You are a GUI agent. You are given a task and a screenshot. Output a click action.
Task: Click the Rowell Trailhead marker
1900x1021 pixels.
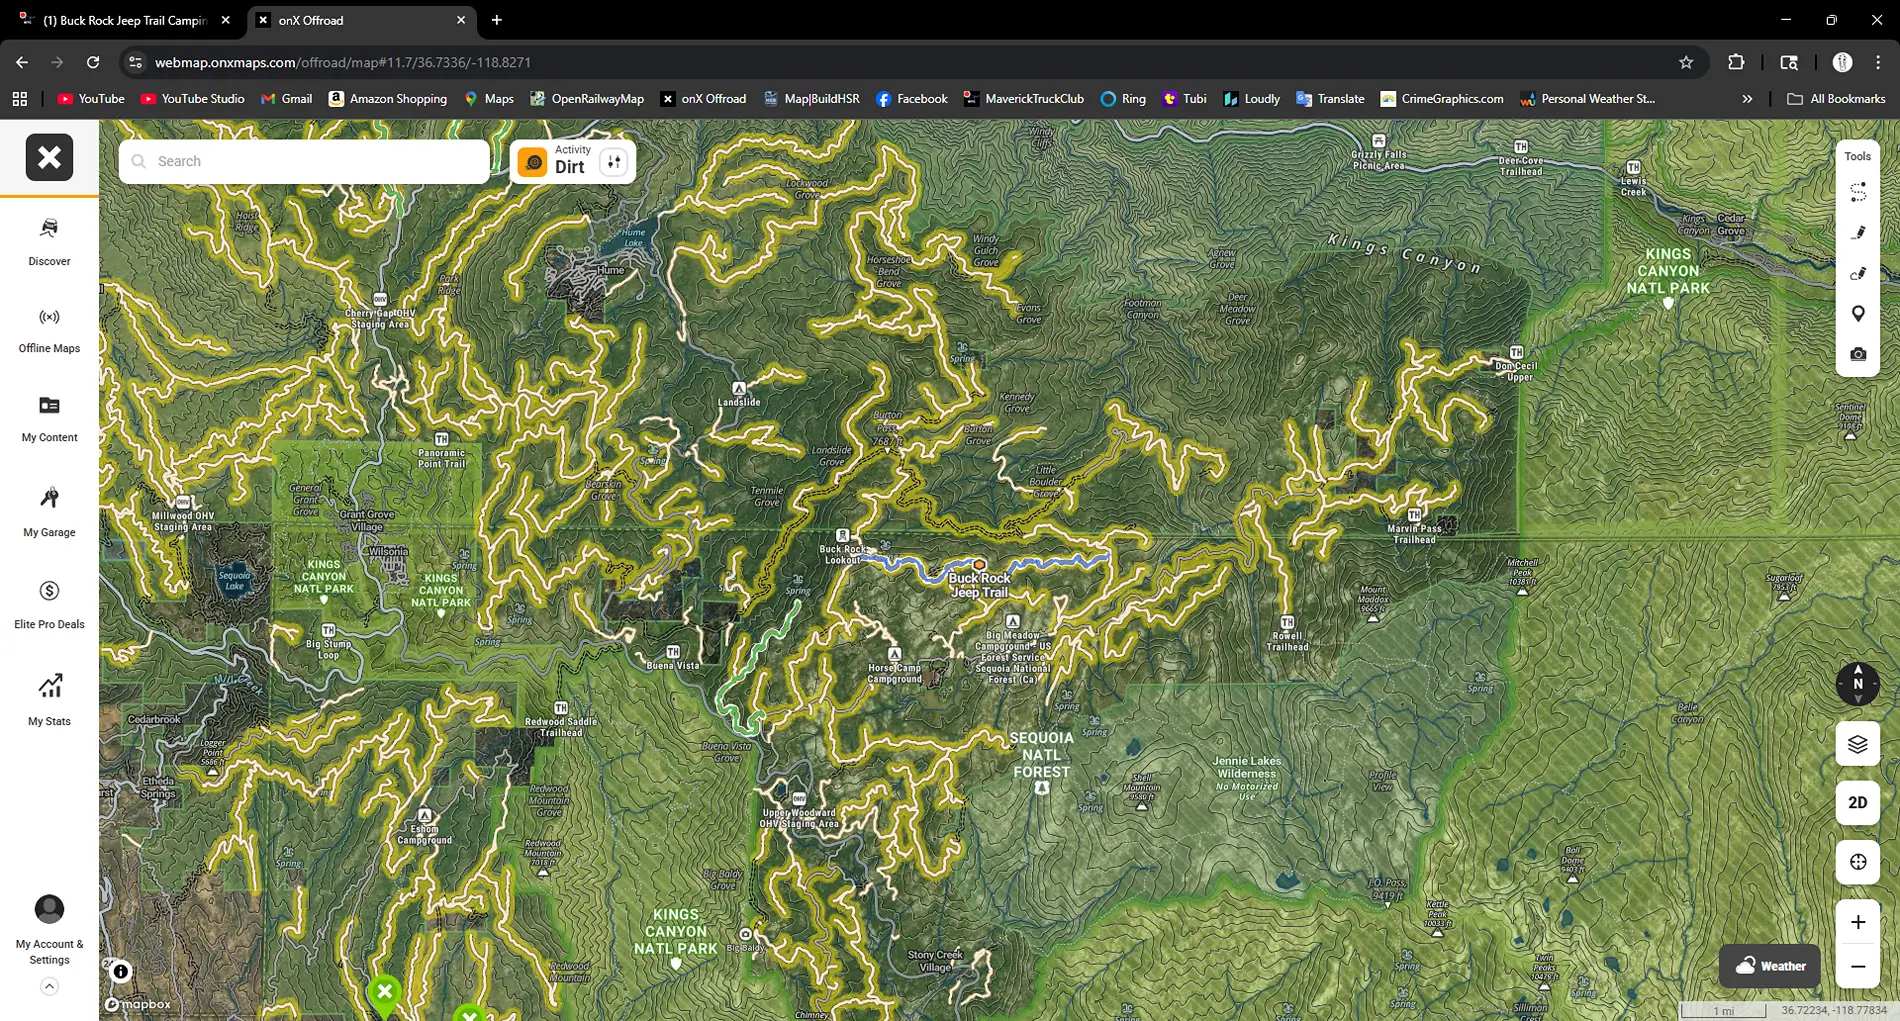(x=1287, y=622)
